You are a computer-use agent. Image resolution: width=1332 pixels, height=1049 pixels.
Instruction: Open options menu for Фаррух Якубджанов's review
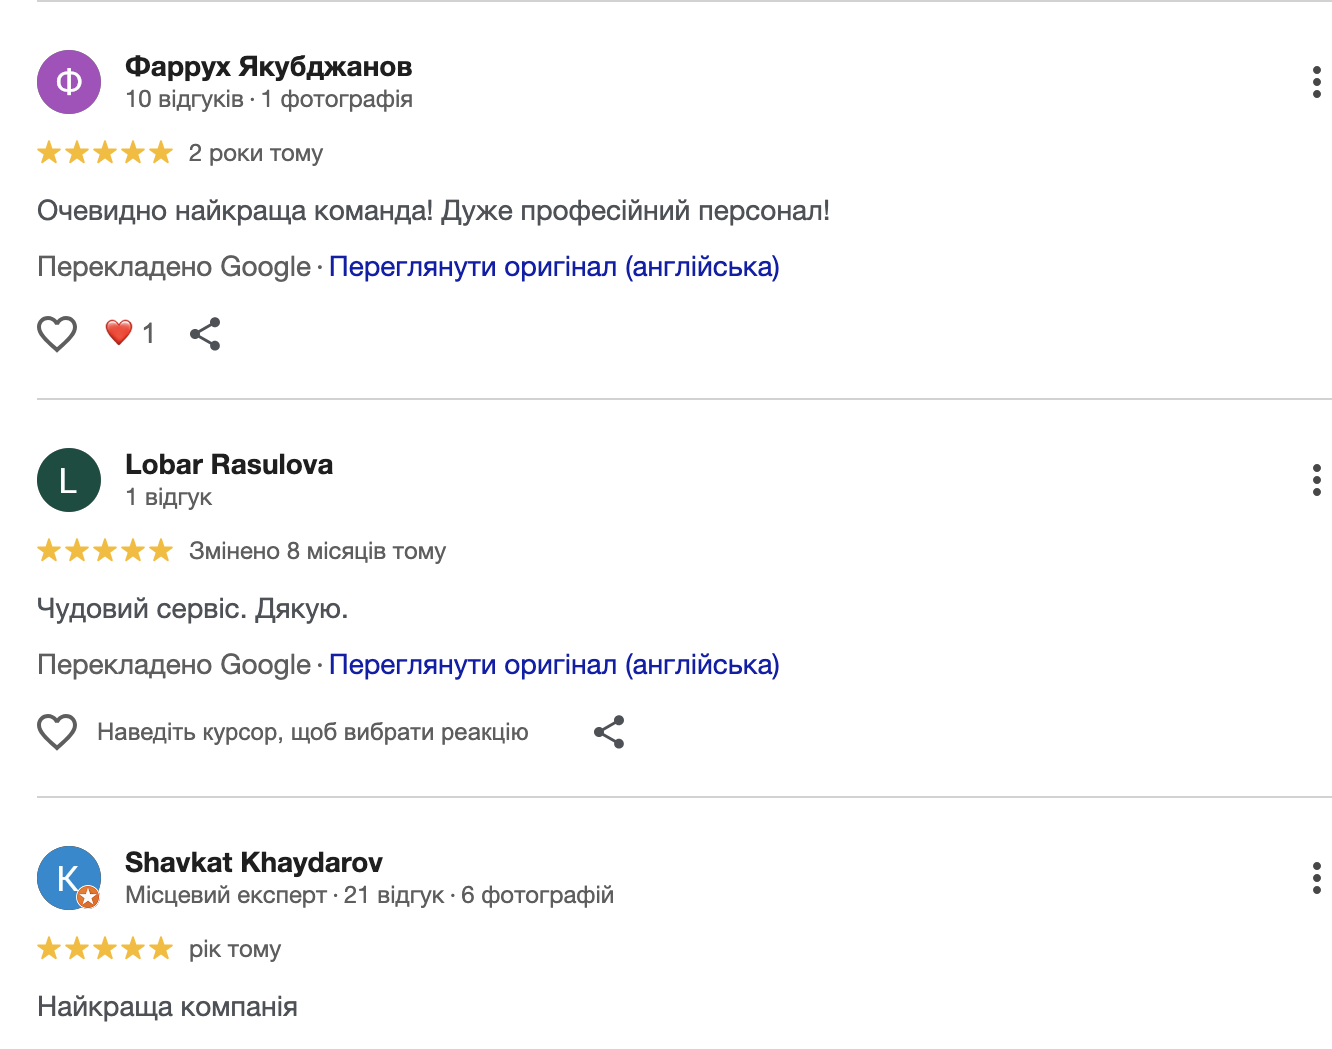pyautogui.click(x=1316, y=82)
